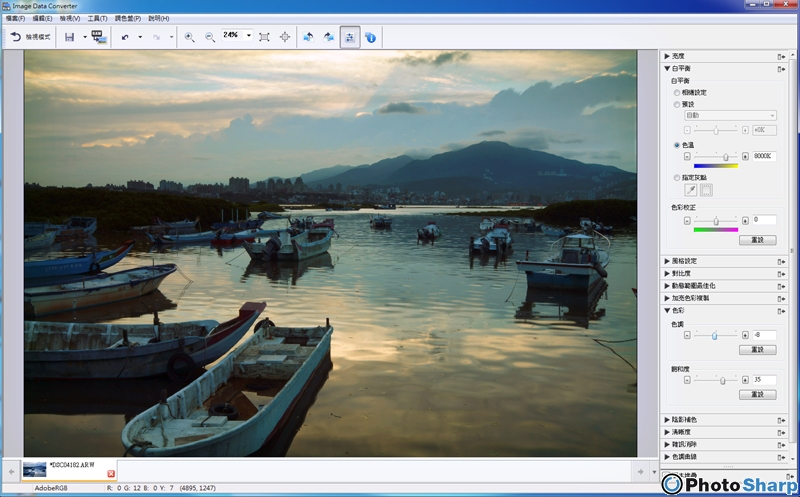Click the 色彩校正 value field
The height and width of the screenshot is (497, 800).
click(x=764, y=220)
